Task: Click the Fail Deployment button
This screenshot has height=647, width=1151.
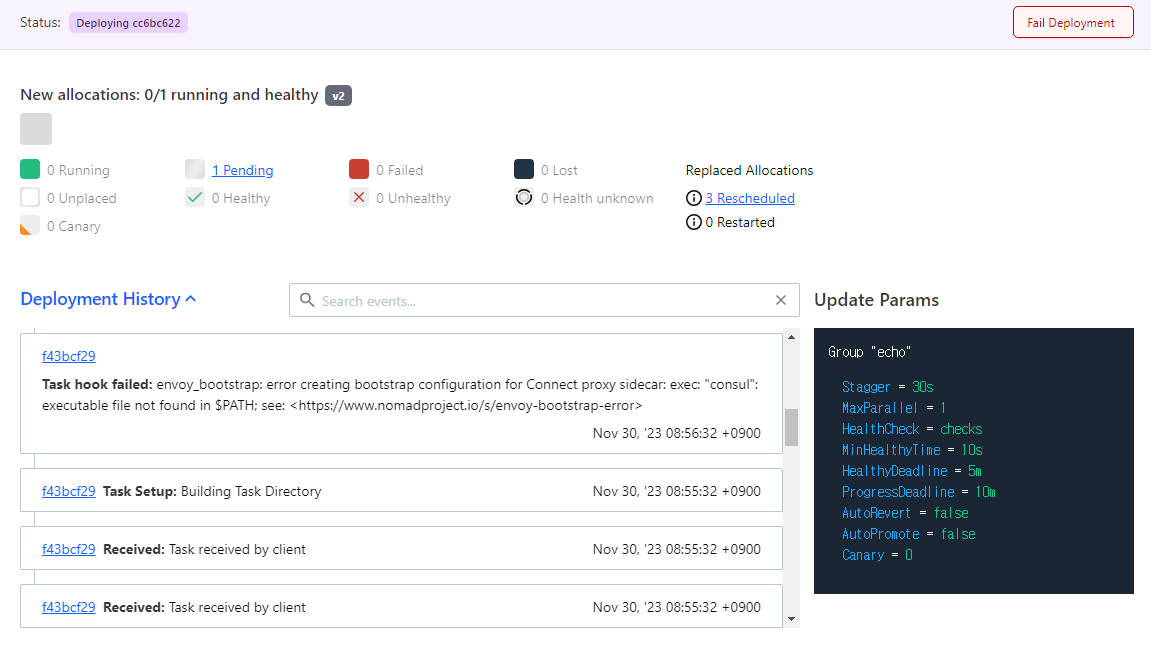Action: pos(1072,23)
